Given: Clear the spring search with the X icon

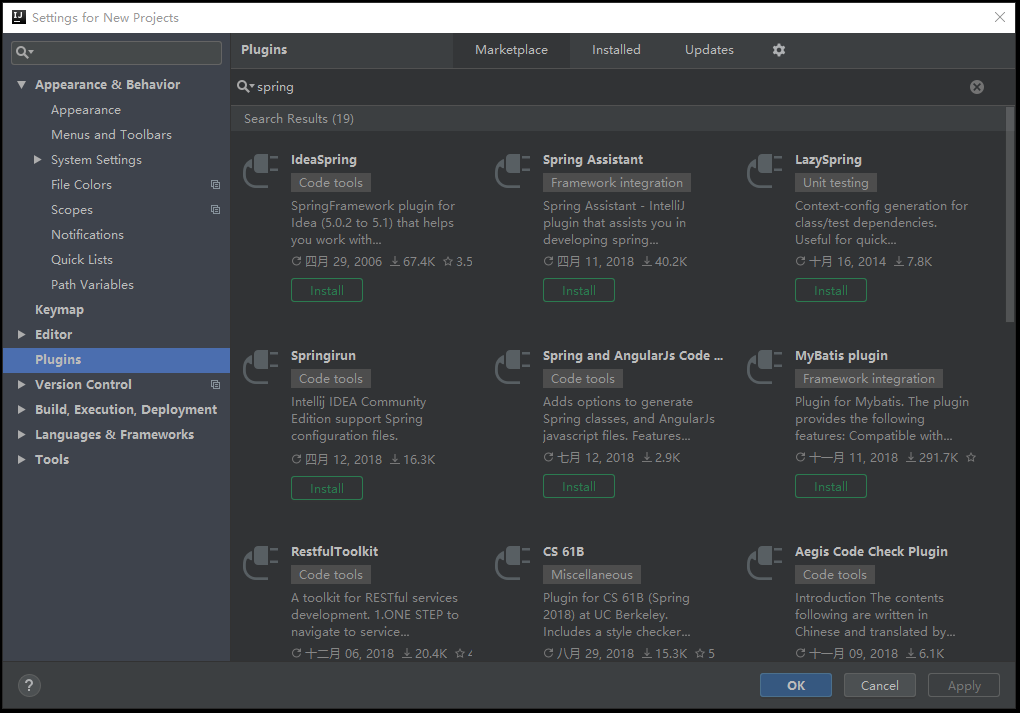Looking at the screenshot, I should (976, 87).
